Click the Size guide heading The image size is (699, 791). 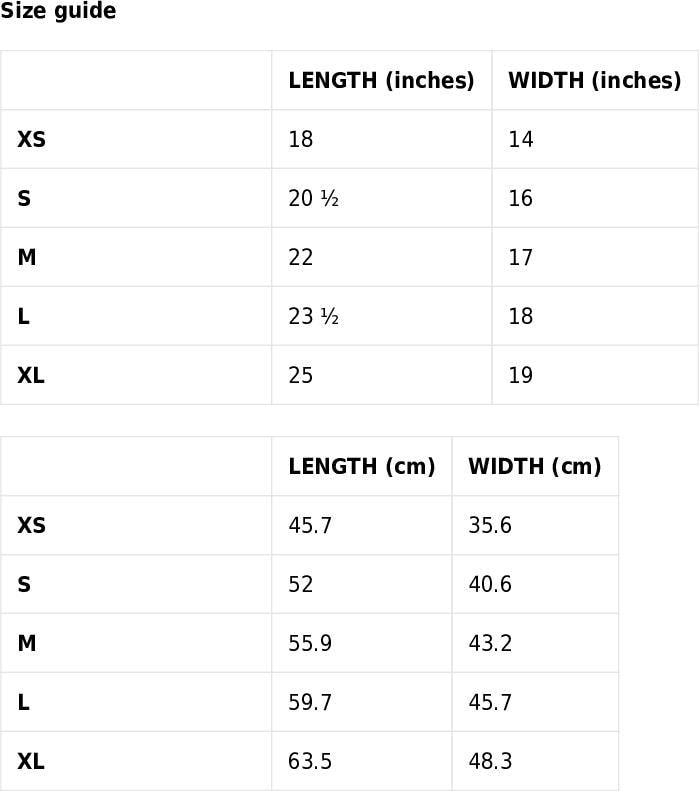[58, 12]
